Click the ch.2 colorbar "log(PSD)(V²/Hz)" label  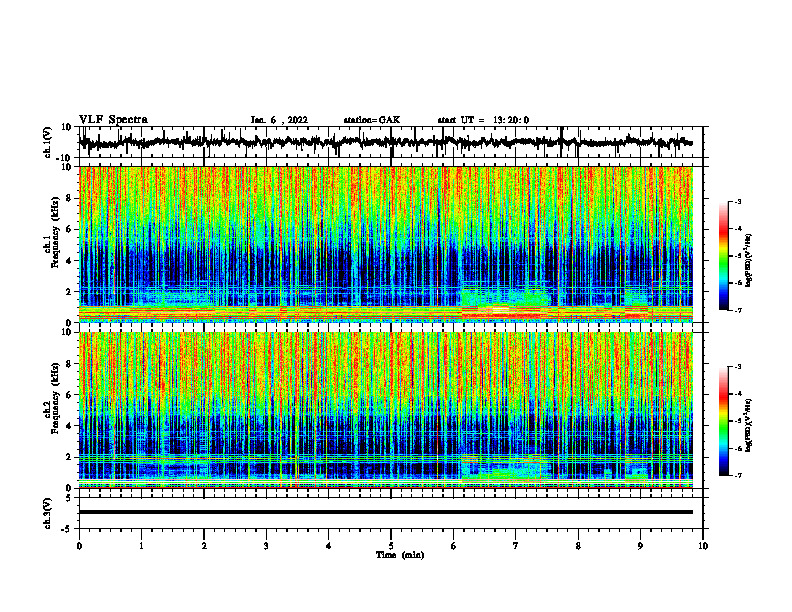[x=749, y=425]
